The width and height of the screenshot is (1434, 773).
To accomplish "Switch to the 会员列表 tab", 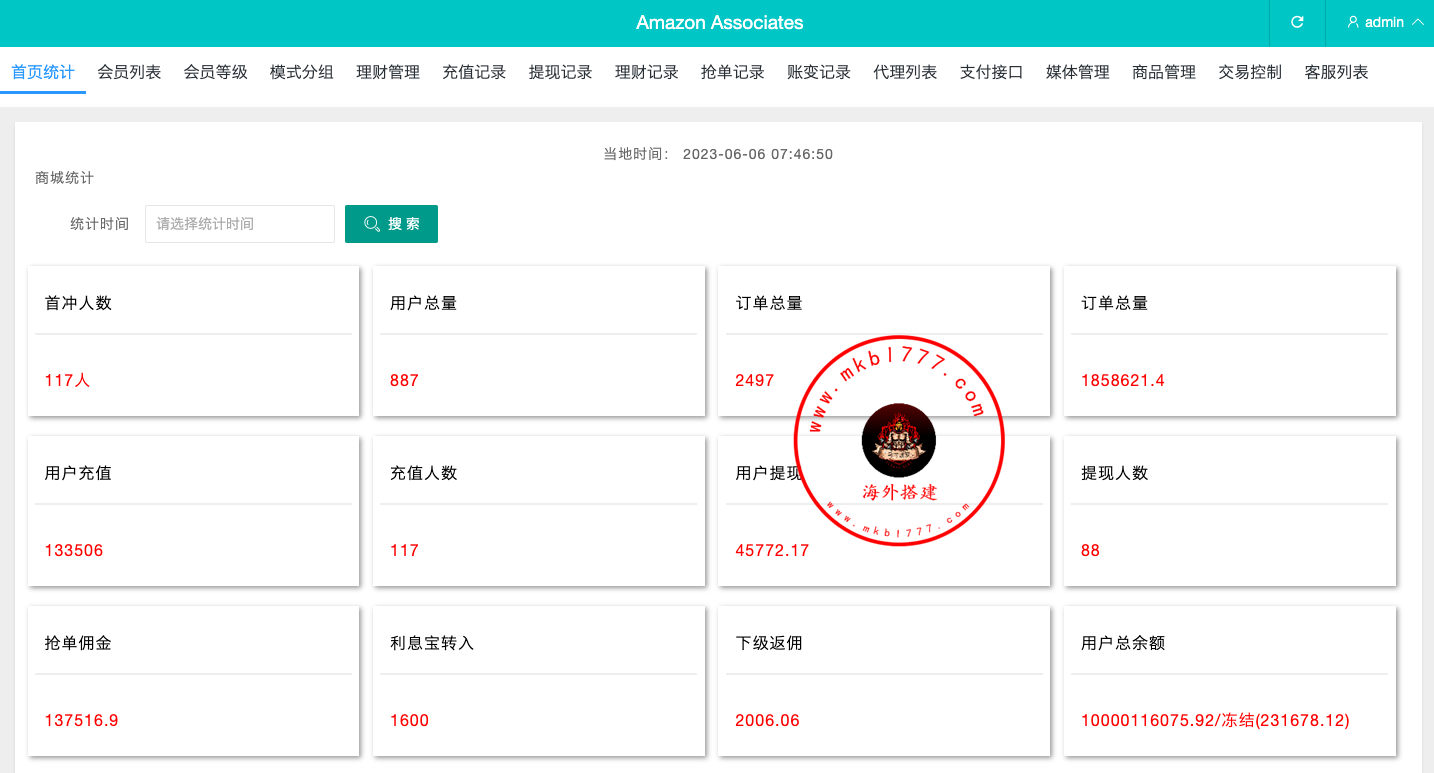I will [x=129, y=72].
